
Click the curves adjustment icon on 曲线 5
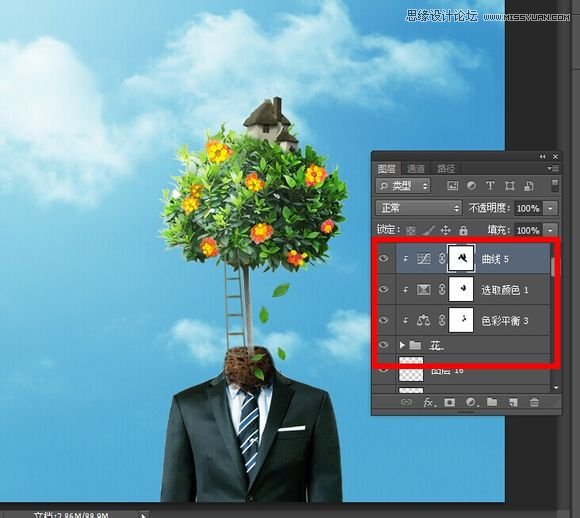(424, 258)
